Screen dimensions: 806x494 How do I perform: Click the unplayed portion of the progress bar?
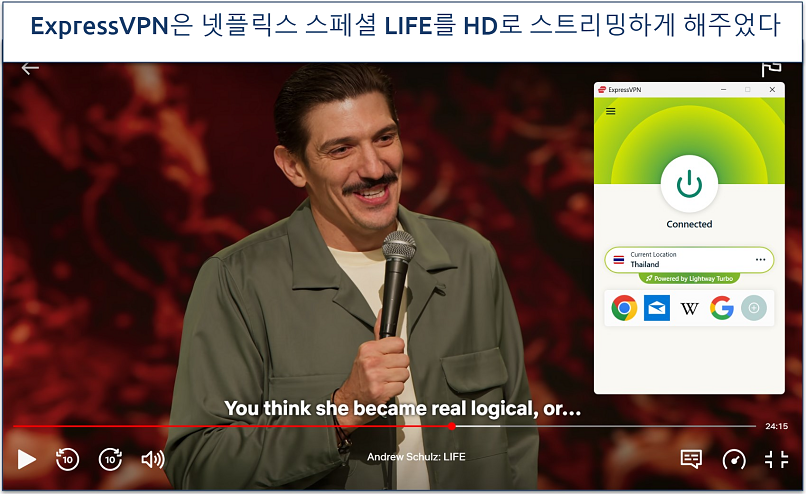coord(606,426)
